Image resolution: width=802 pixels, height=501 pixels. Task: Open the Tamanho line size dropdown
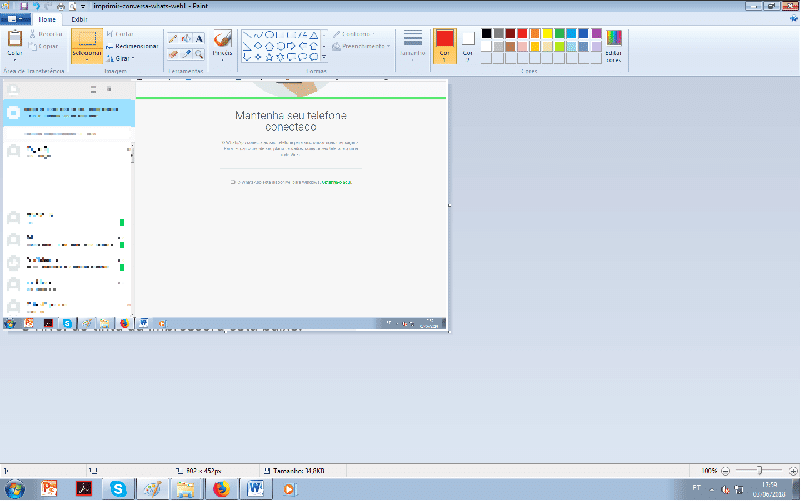point(412,45)
